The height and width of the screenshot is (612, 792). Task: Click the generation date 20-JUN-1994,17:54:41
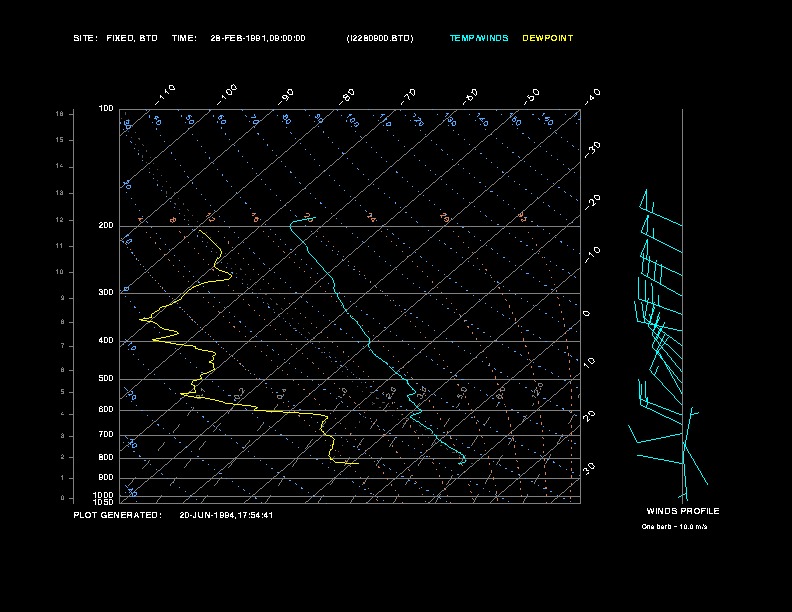pos(226,515)
